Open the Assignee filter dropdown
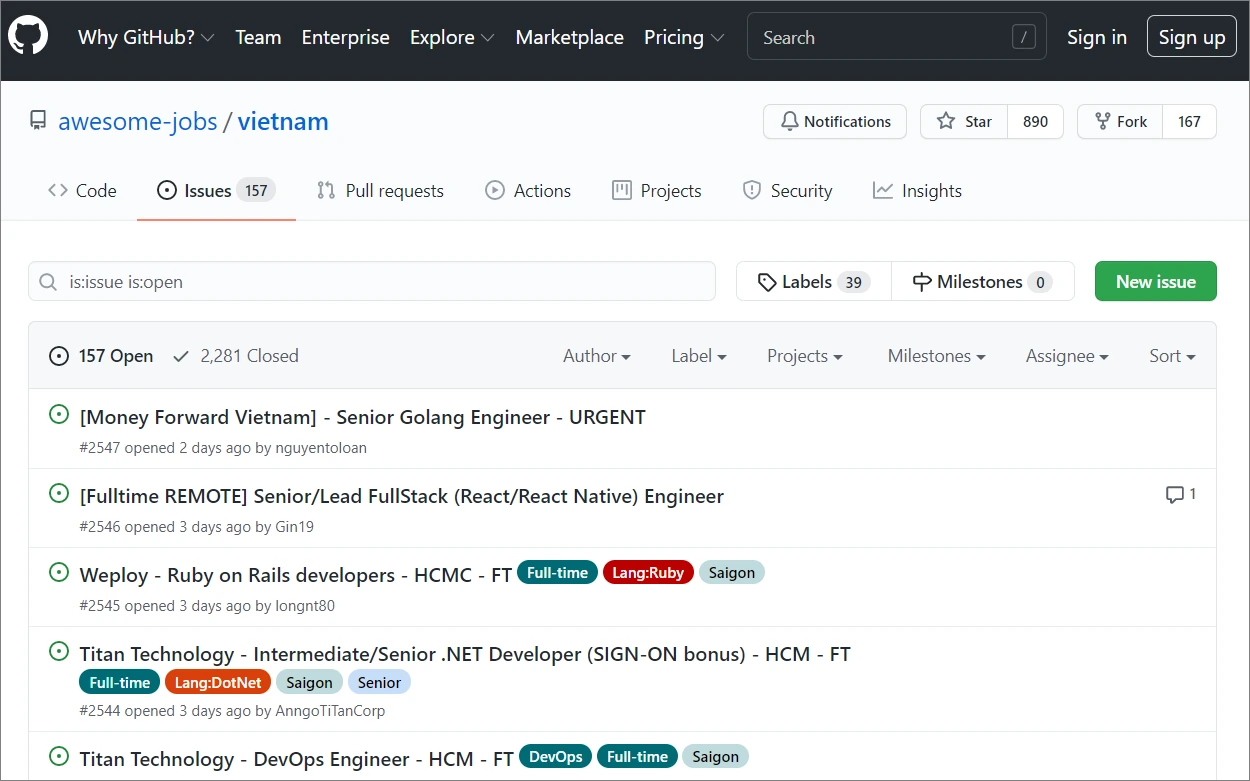This screenshot has width=1250, height=781. tap(1067, 355)
